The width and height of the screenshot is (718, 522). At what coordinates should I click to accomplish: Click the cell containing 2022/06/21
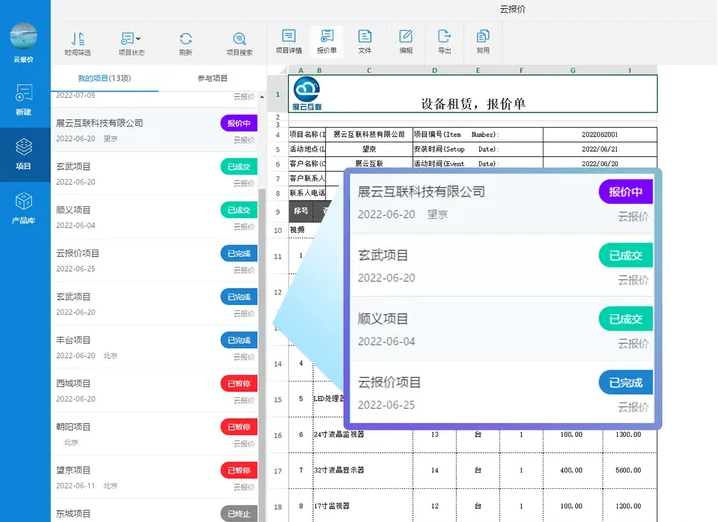point(600,149)
